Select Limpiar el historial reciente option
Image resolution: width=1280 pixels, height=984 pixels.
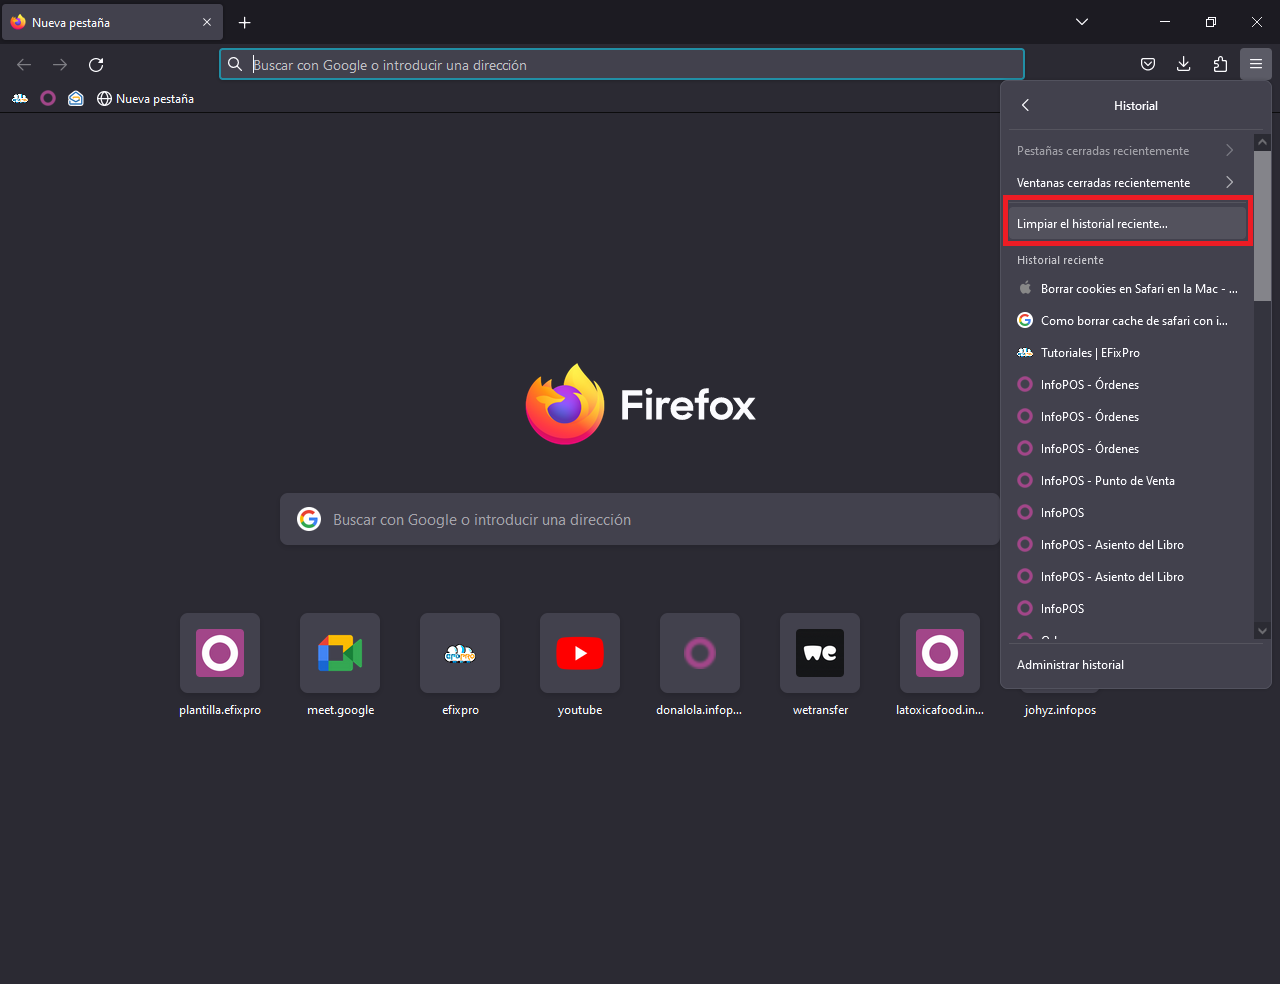[1126, 224]
